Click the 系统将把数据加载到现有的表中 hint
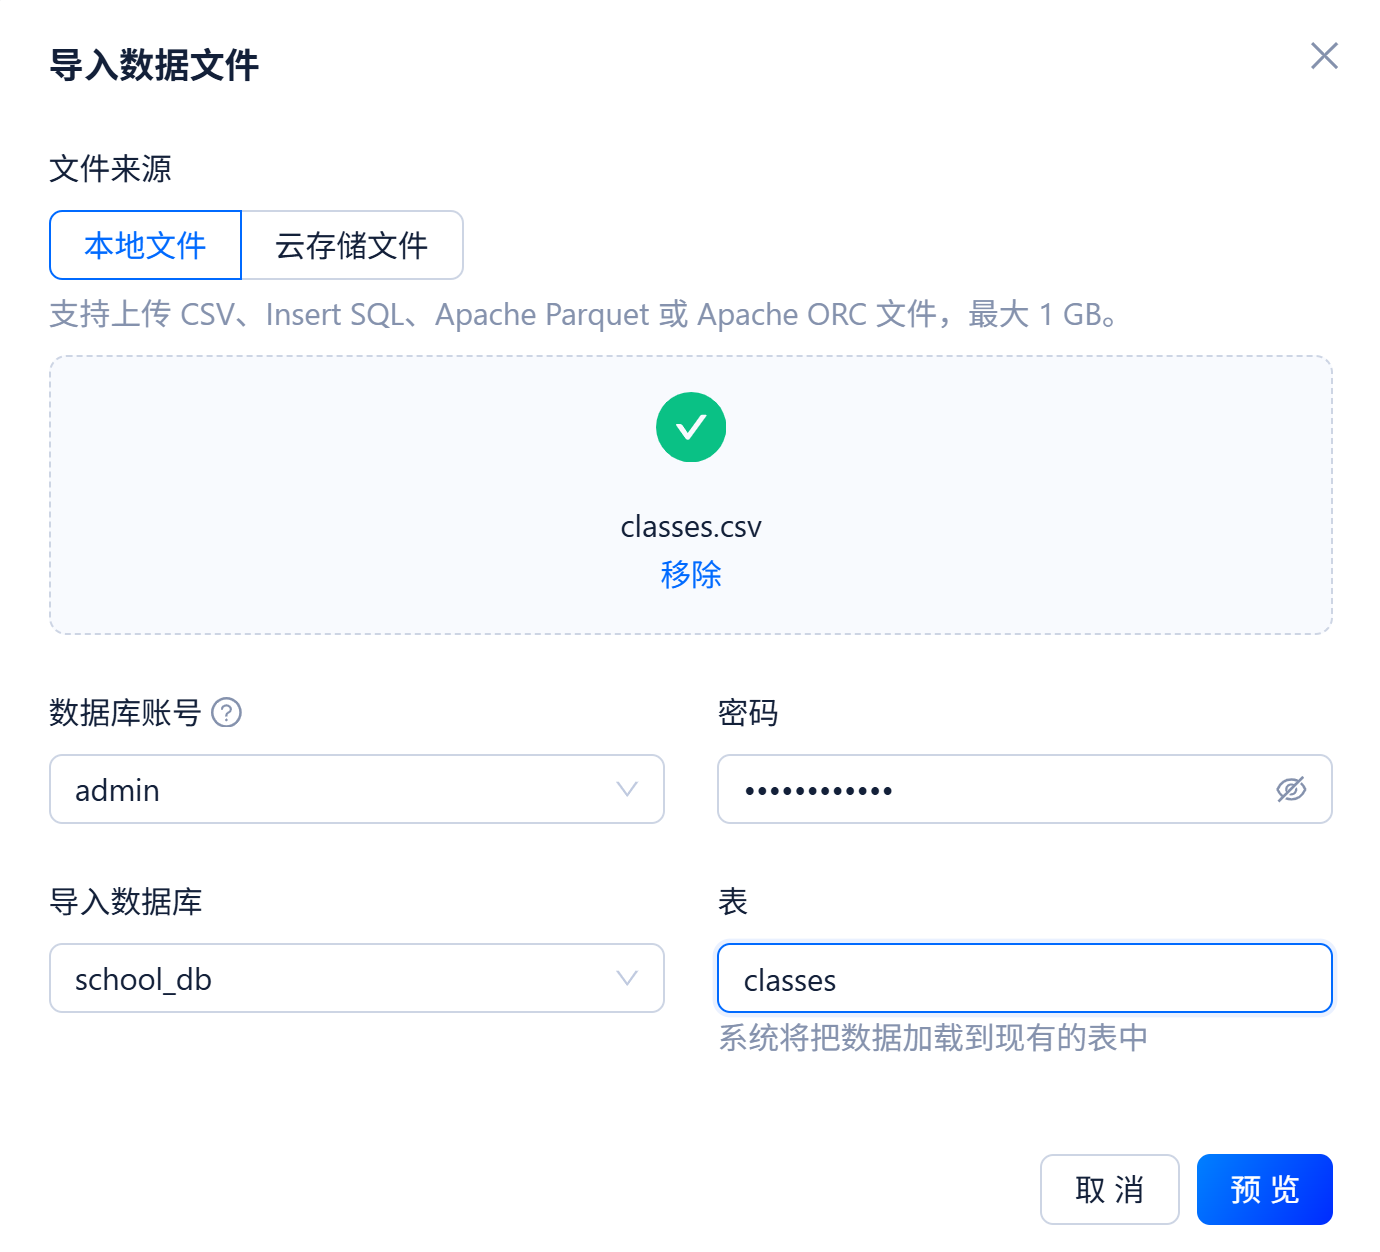This screenshot has height=1252, width=1380. coord(933,1038)
